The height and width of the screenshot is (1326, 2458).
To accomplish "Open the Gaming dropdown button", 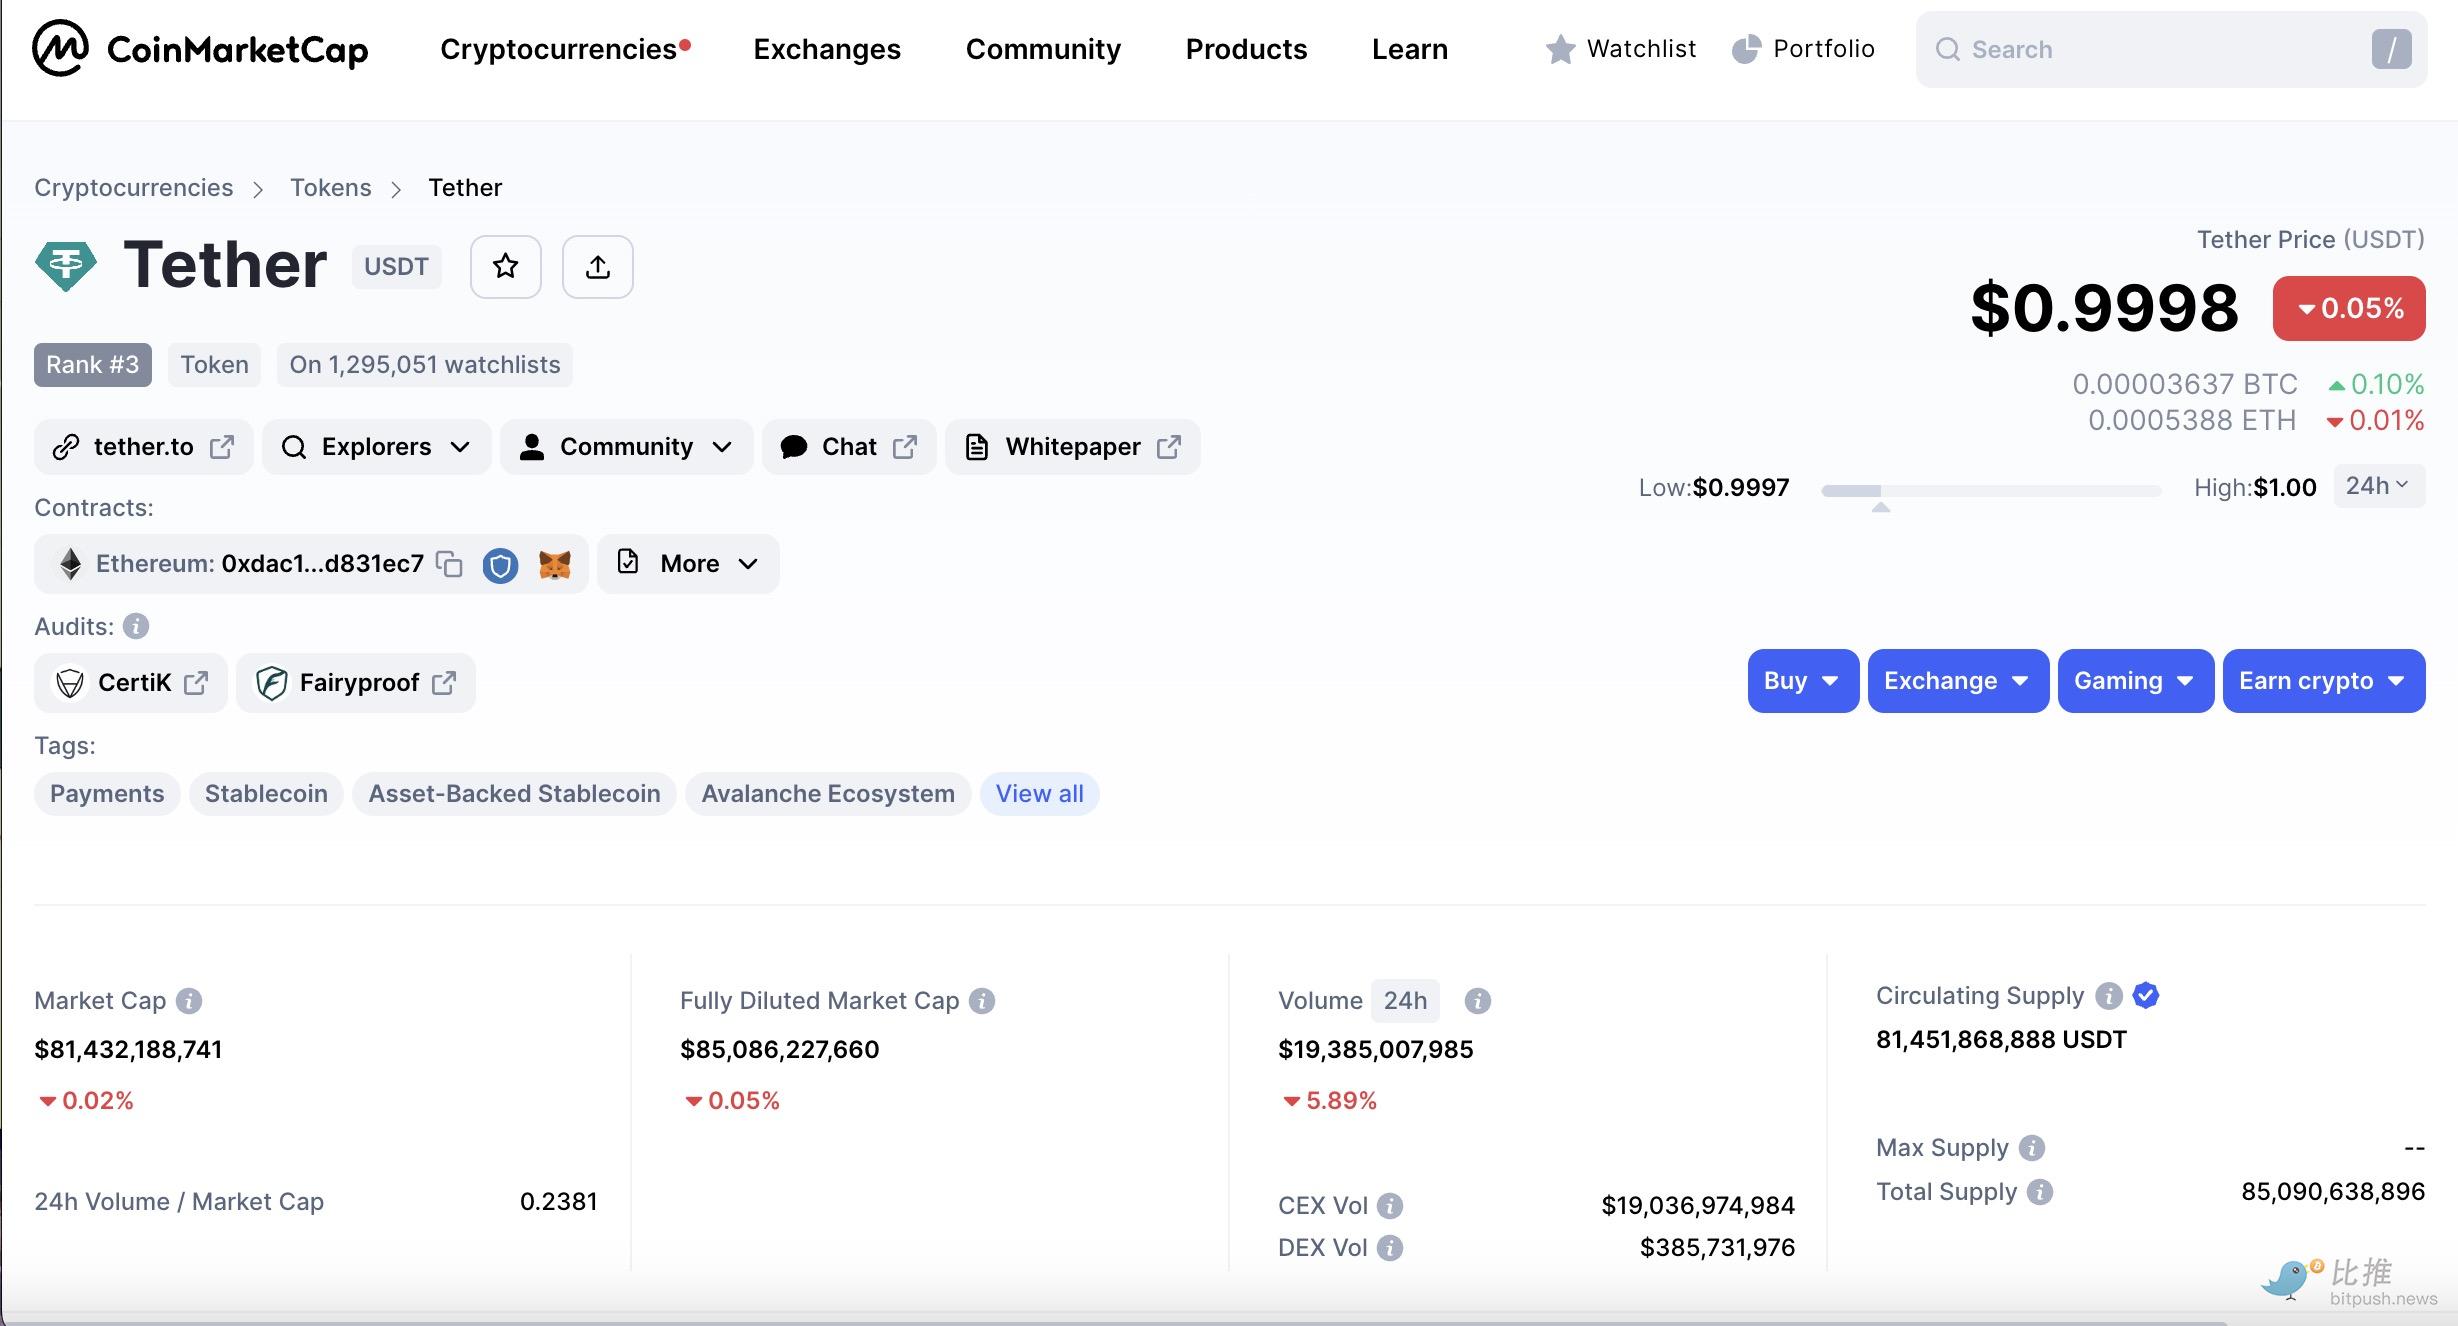I will point(2136,681).
